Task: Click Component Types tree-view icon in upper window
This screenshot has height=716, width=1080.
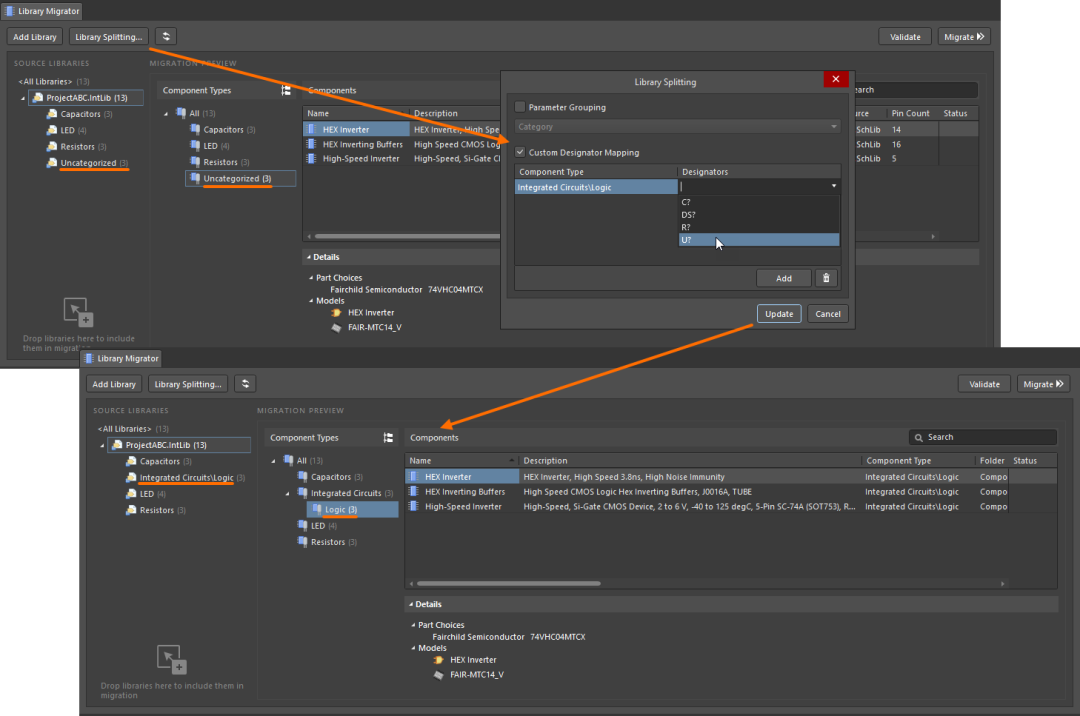Action: click(286, 90)
